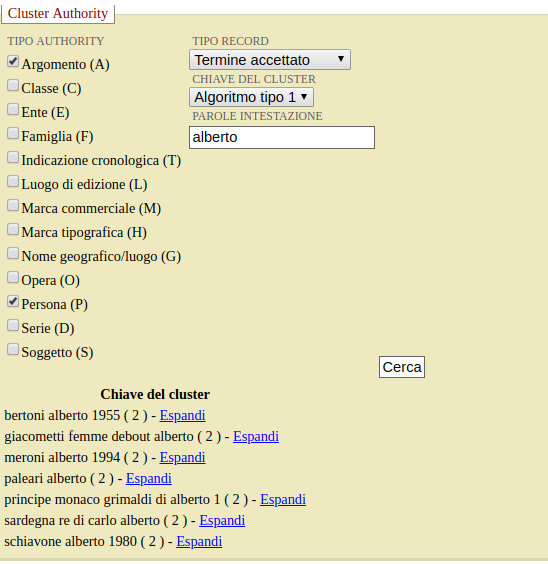Screen dimensions: 548x564
Task: Select Indicazione cronologica (T) checkbox
Action: pos(13,158)
